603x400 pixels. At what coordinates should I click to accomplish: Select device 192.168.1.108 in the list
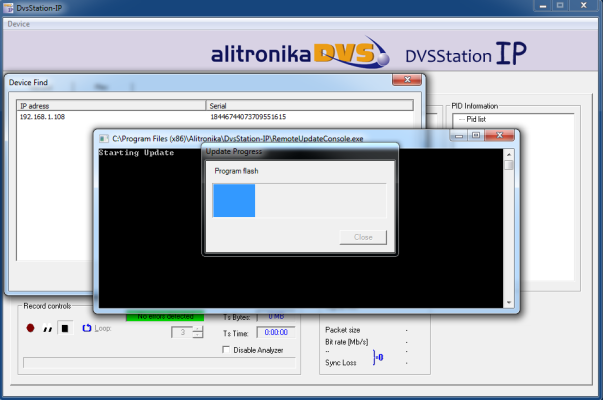(42, 116)
